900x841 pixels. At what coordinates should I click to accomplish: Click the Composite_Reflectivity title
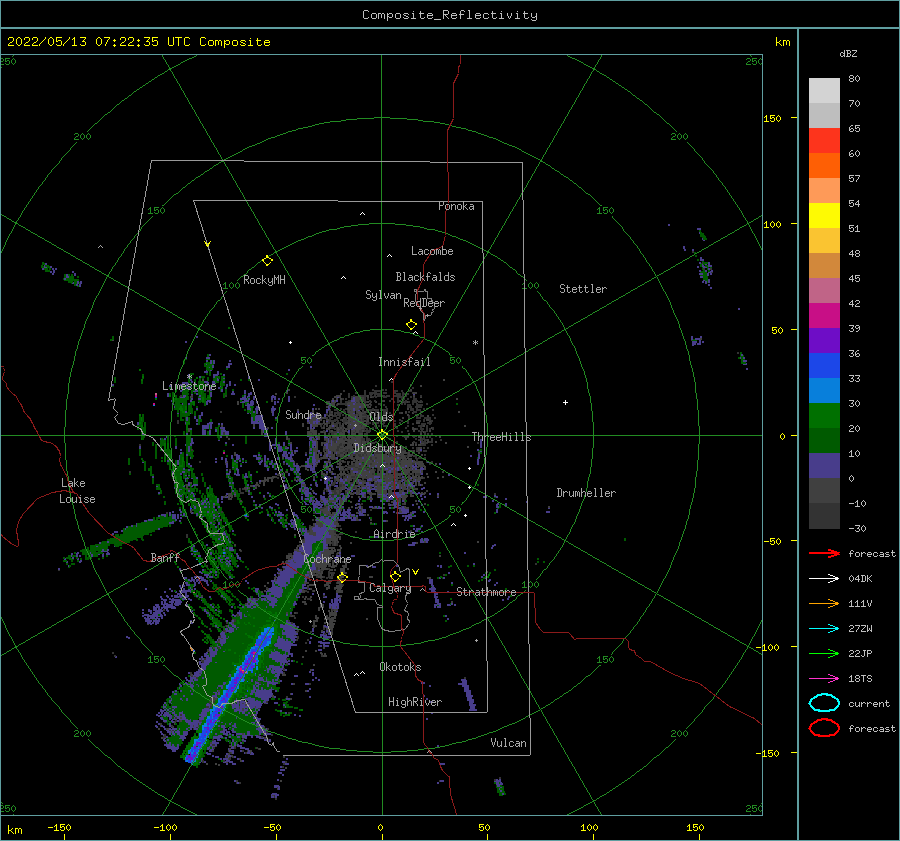coord(449,15)
